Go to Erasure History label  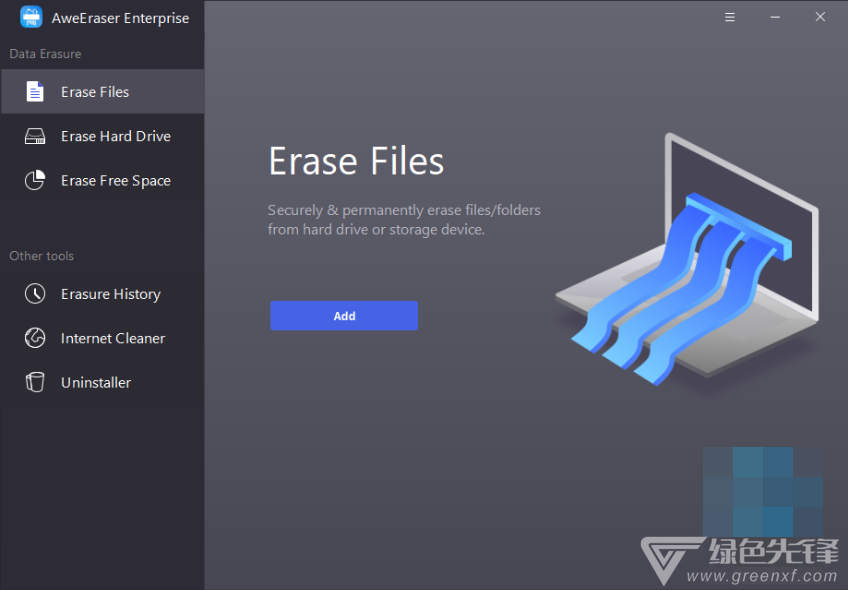111,294
